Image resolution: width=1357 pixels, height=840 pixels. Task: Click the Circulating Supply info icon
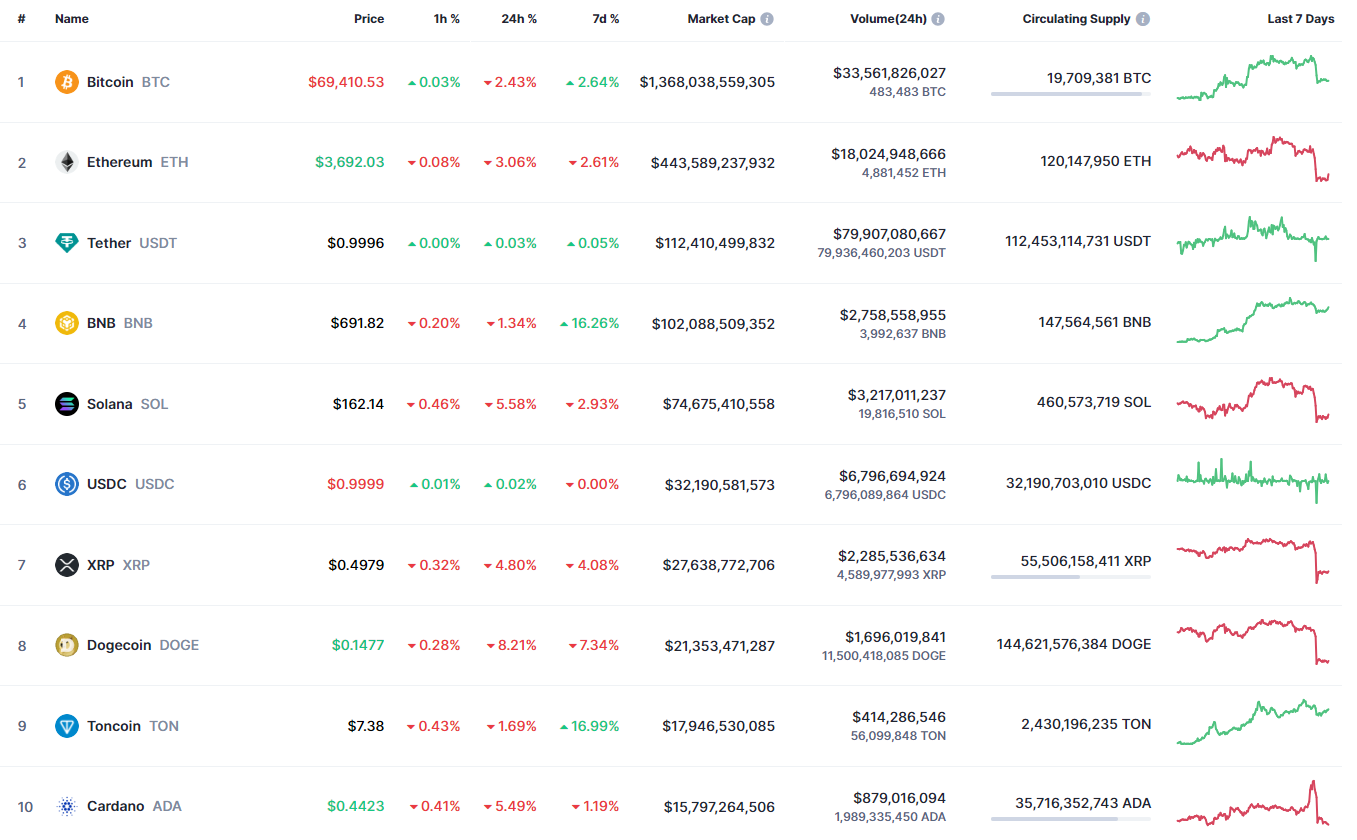coord(1143,19)
